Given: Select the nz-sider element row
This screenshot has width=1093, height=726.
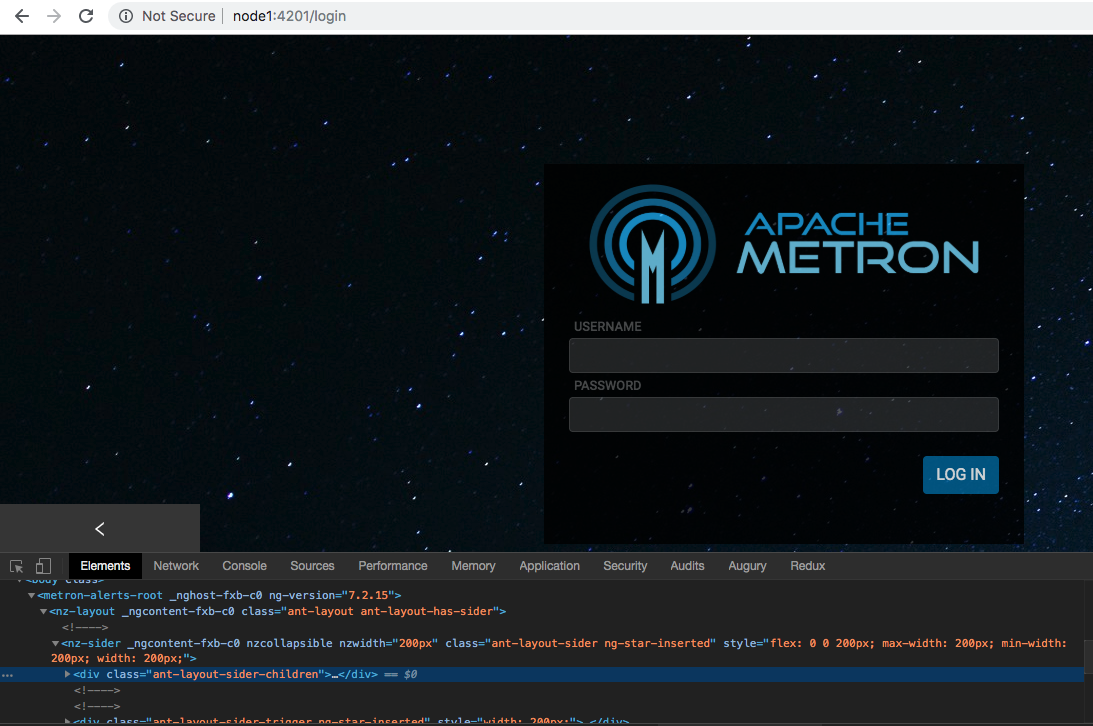Looking at the screenshot, I should [542, 651].
